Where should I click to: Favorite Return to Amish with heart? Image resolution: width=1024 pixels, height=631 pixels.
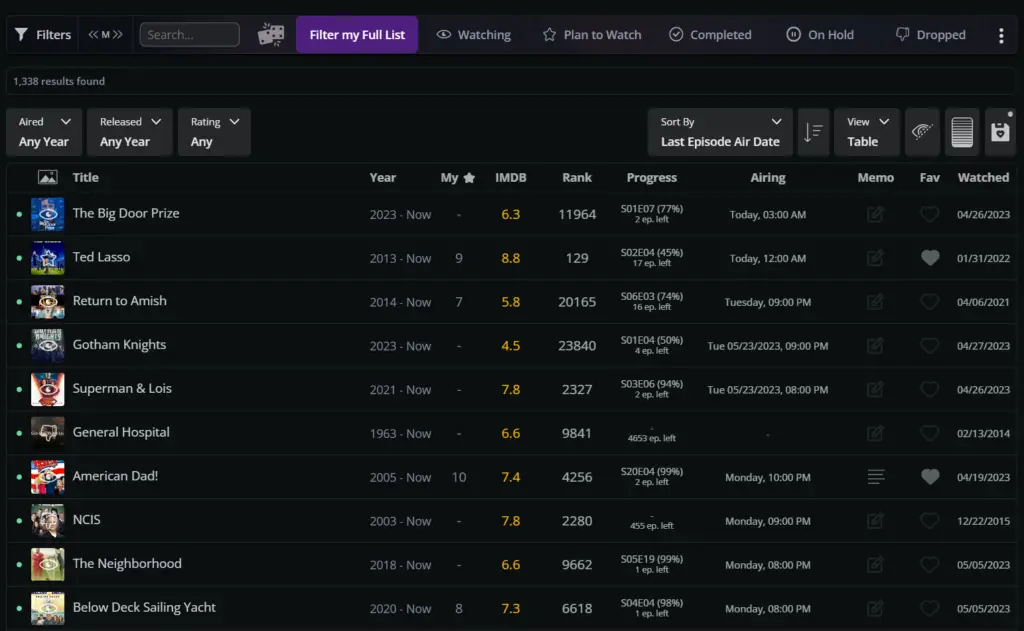pyautogui.click(x=929, y=302)
